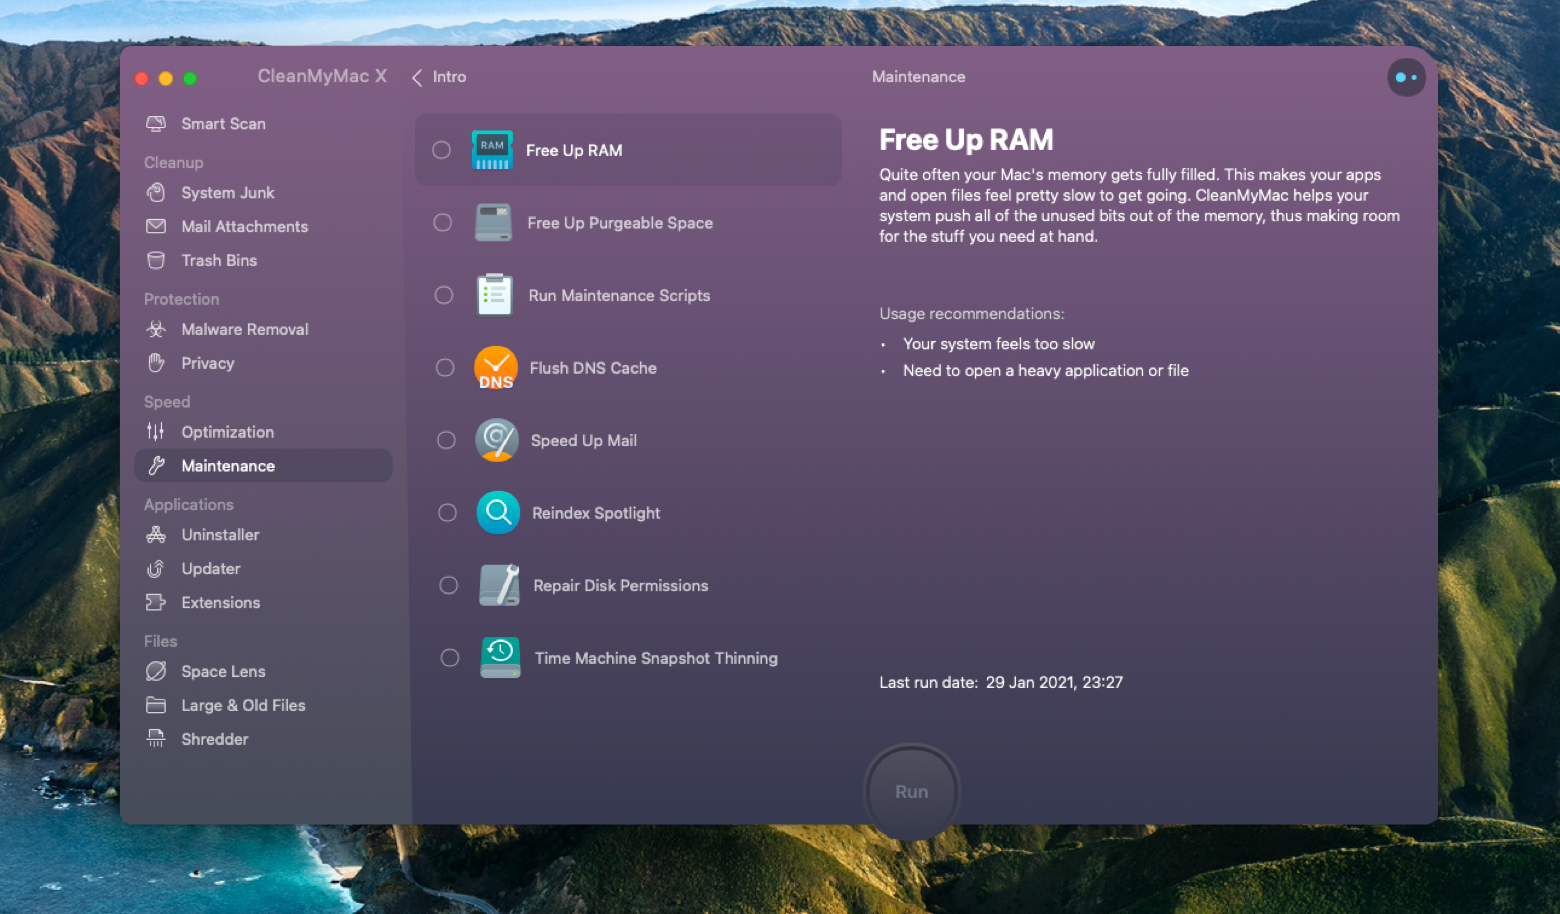Click the Optimization sliders icon
The width and height of the screenshot is (1560, 914).
(156, 432)
